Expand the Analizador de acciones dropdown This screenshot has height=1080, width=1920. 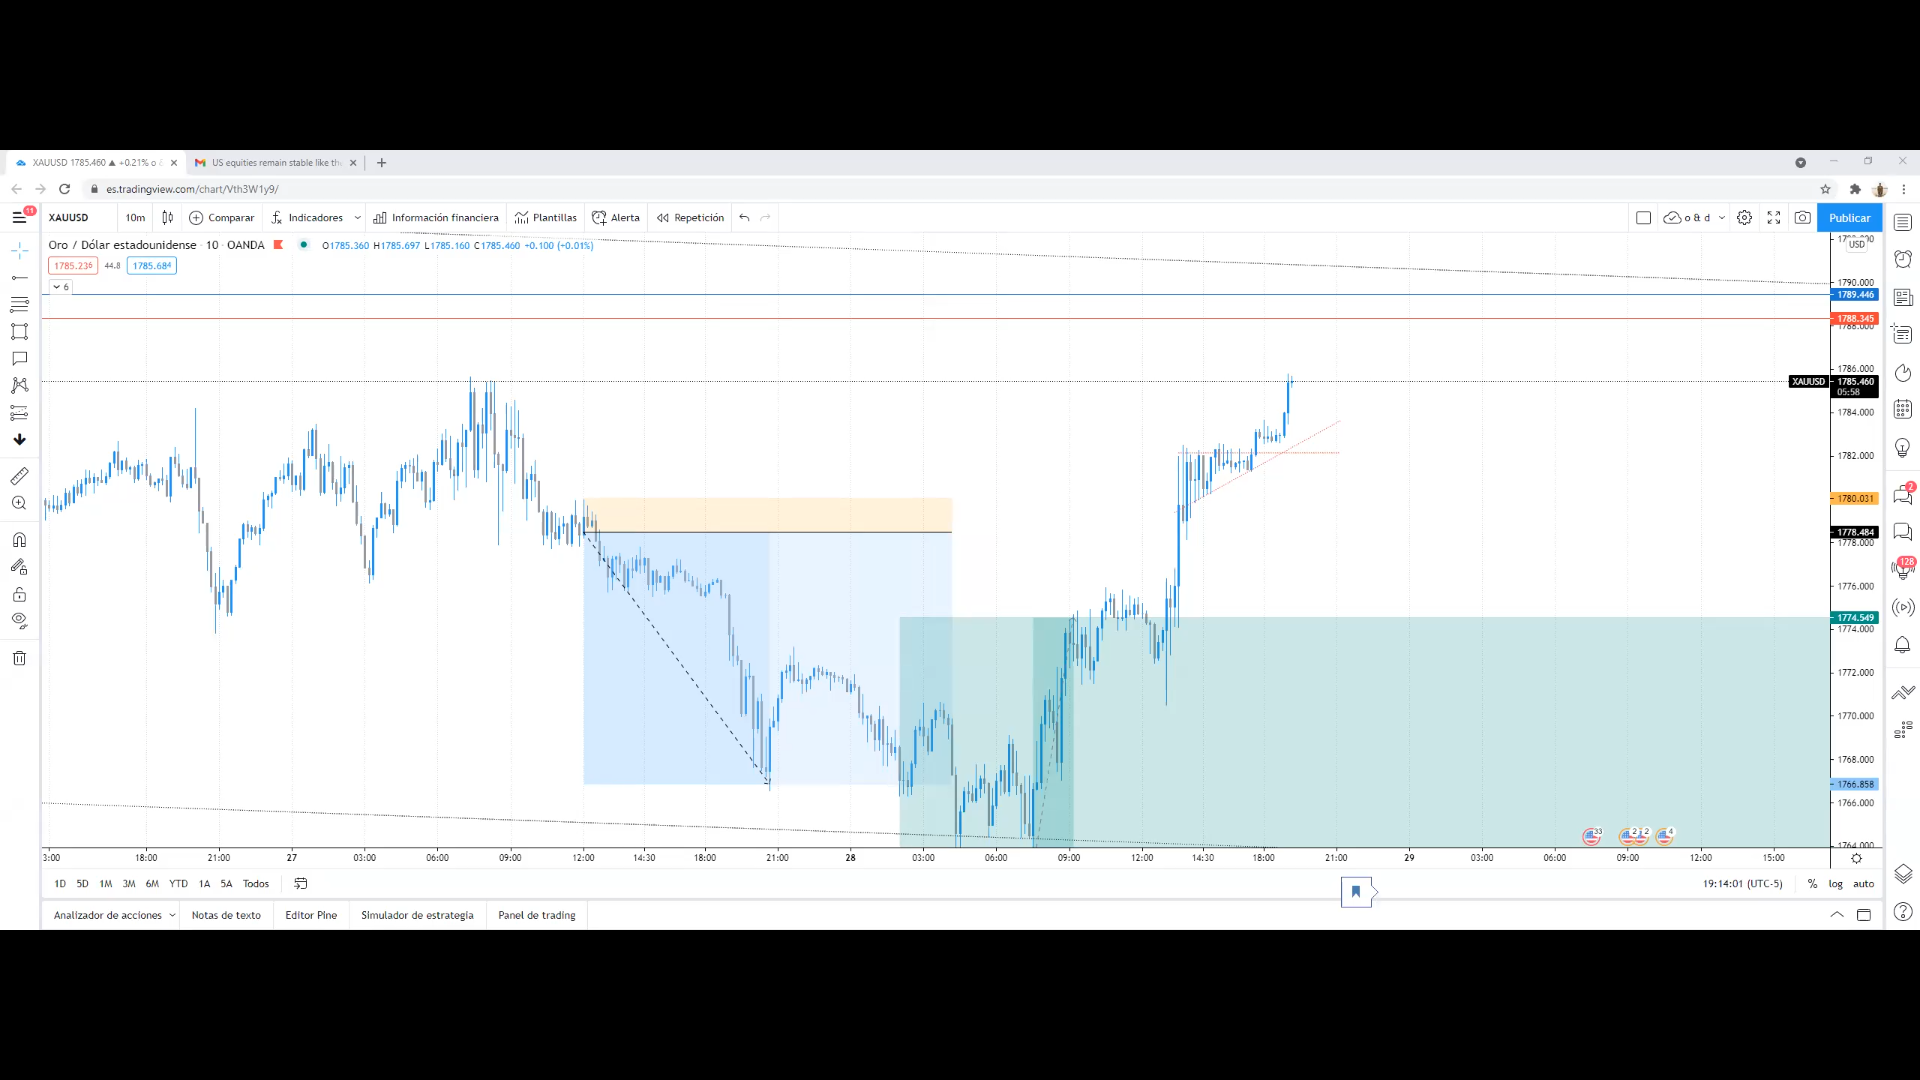(x=114, y=915)
